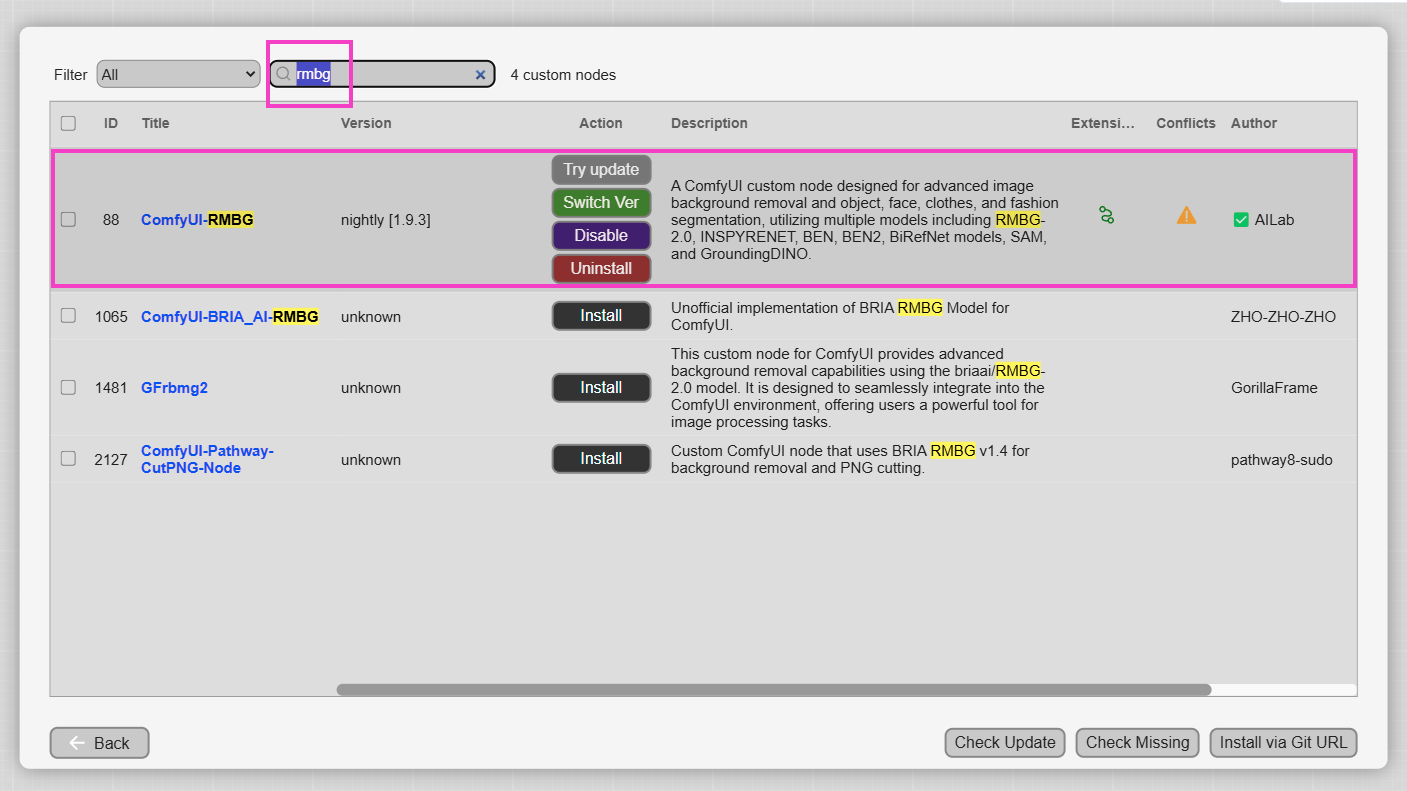
Task: Click the description of ComfyUI-RMBG
Action: [x=864, y=220]
